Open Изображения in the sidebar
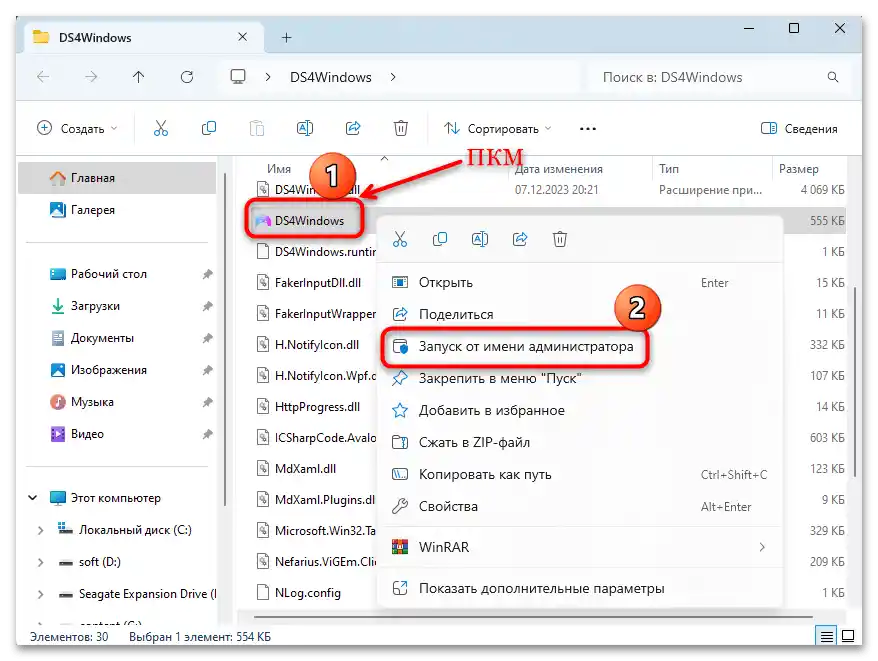The height and width of the screenshot is (661, 878). 117,370
